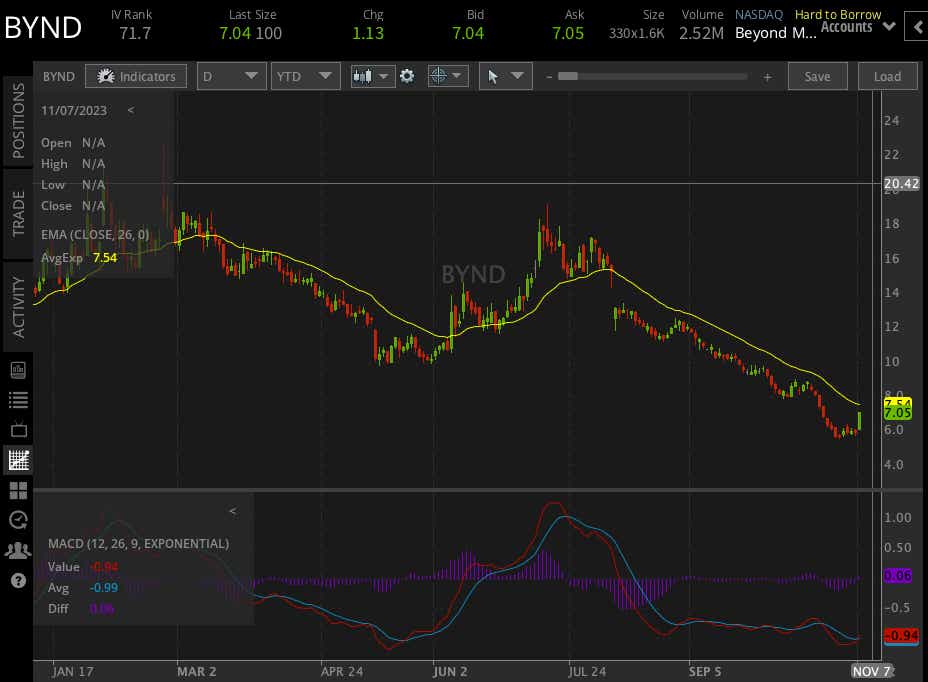This screenshot has height=682, width=928.
Task: Click the JUN 2 date axis label
Action: (x=450, y=671)
